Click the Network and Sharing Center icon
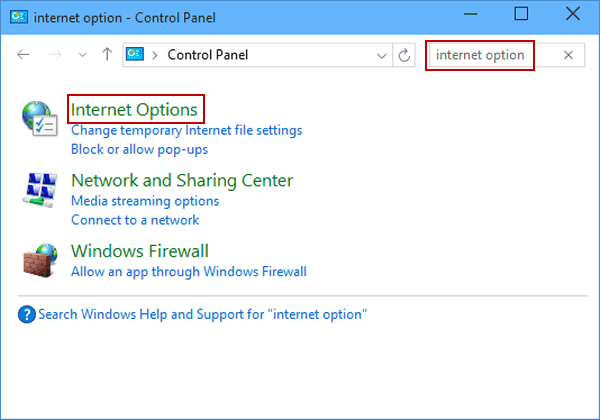600x420 pixels. click(x=40, y=190)
